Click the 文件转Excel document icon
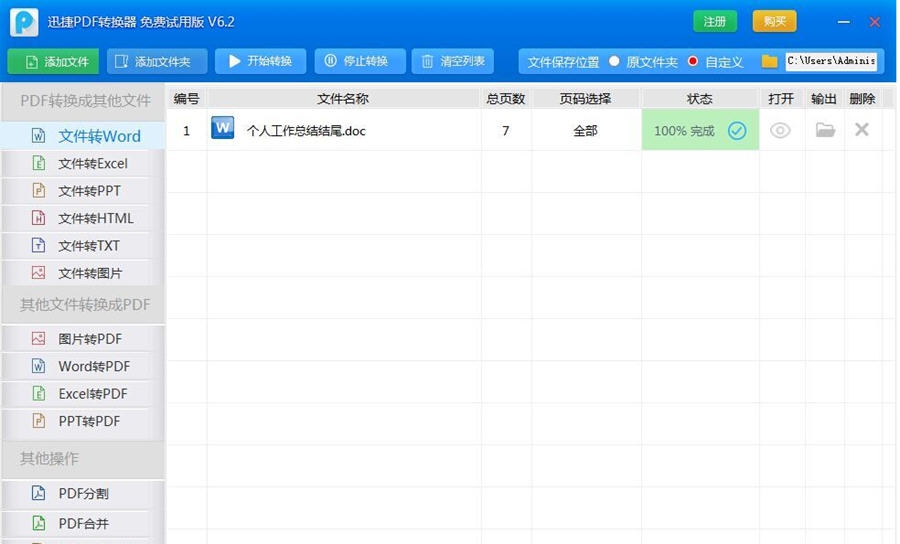 [x=38, y=164]
